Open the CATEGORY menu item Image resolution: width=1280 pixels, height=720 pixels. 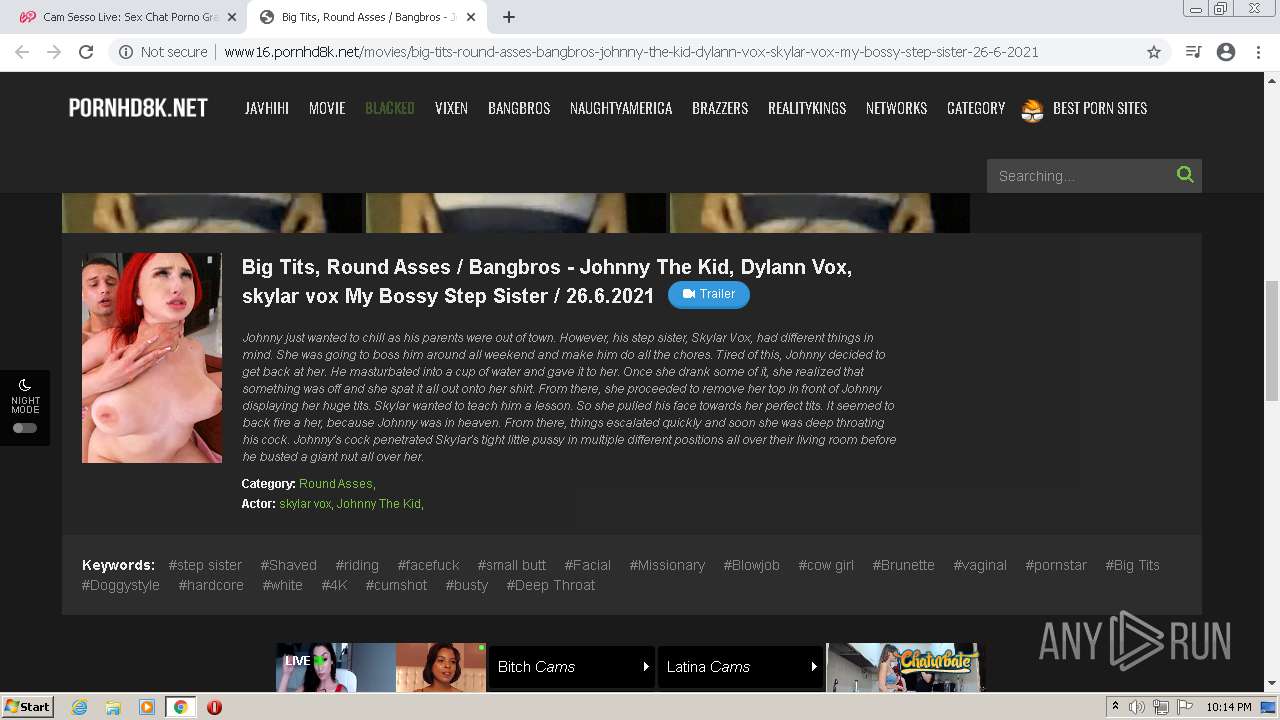pyautogui.click(x=976, y=108)
